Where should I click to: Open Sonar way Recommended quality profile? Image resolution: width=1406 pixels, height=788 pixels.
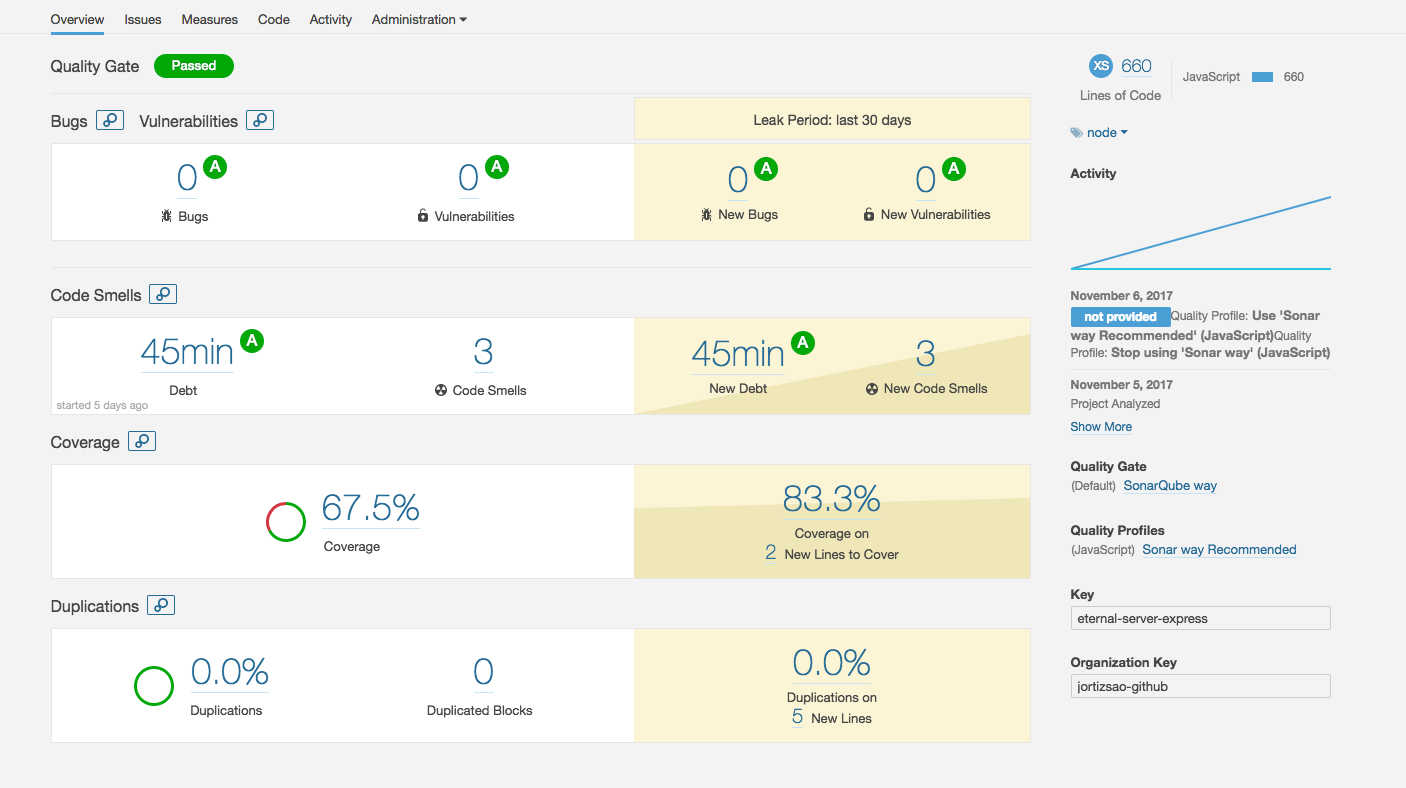(x=1219, y=549)
